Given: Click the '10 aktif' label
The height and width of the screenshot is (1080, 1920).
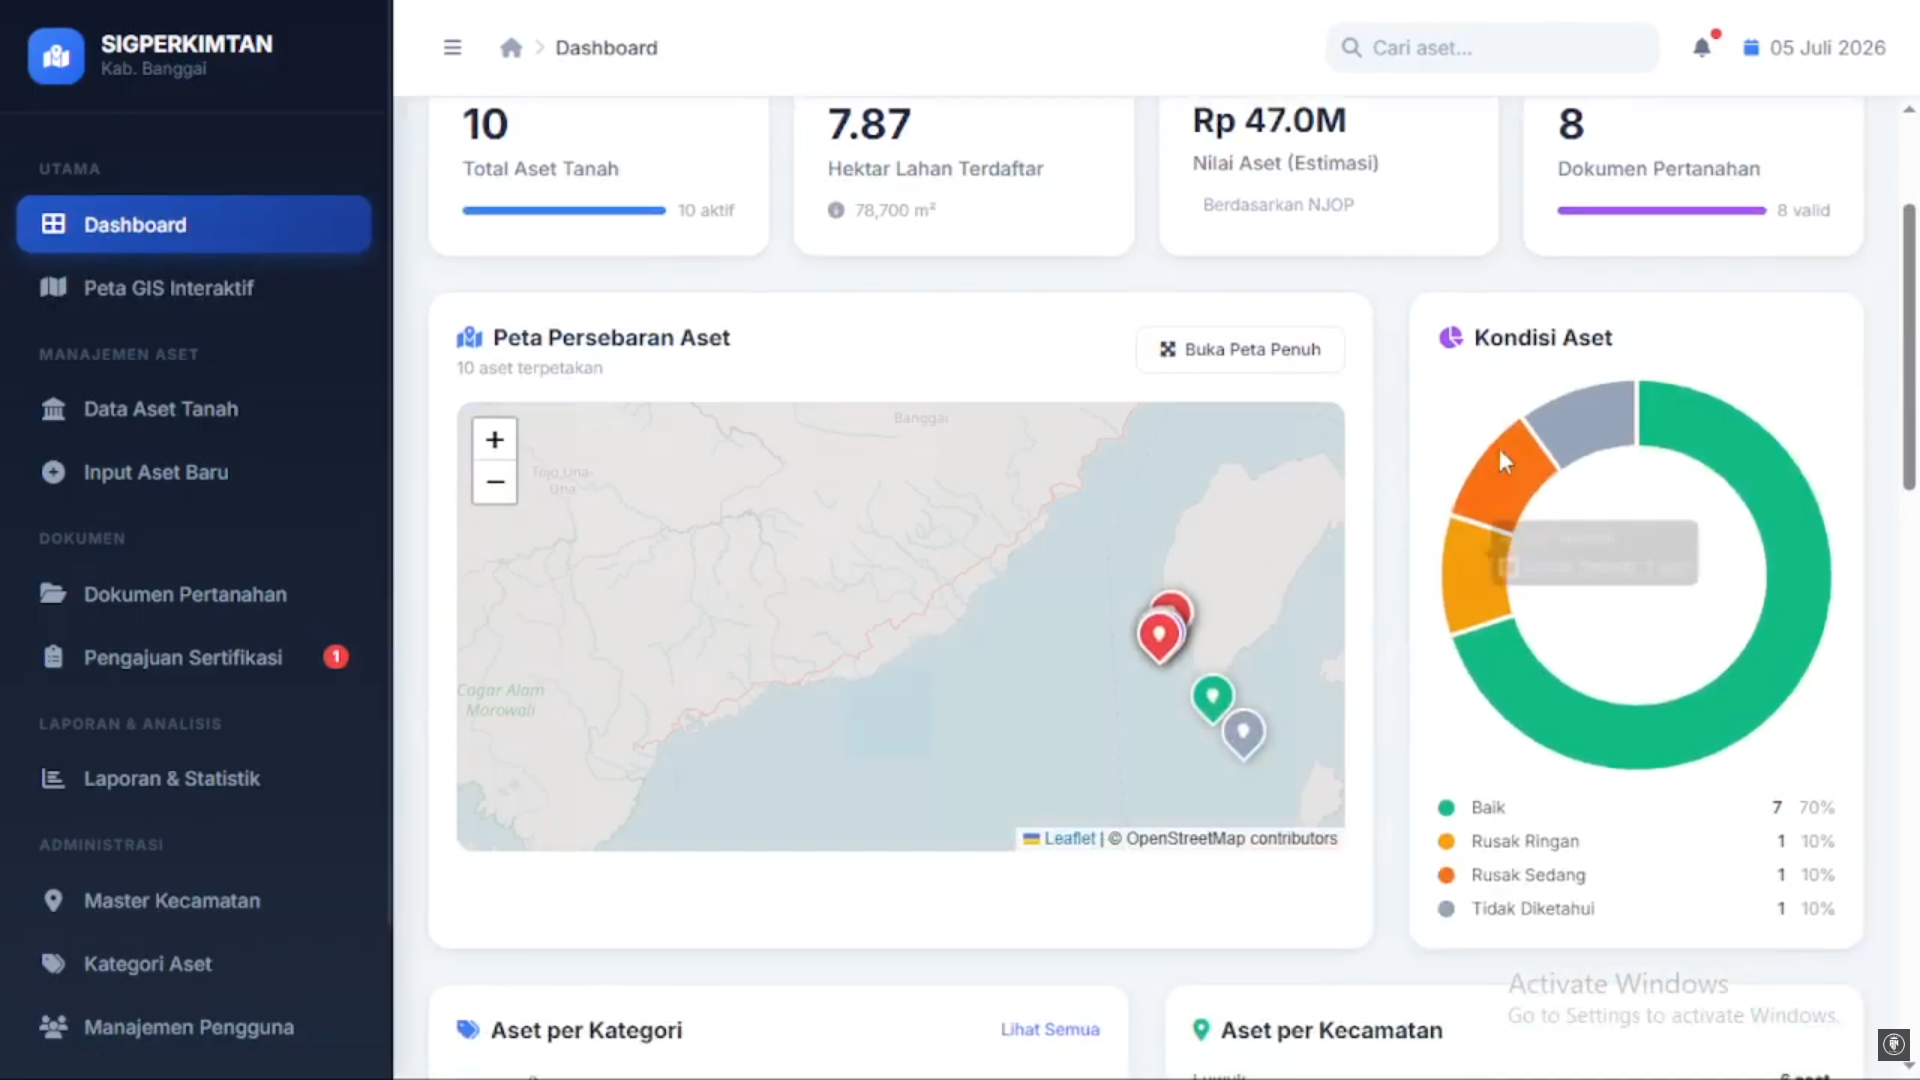Looking at the screenshot, I should pos(706,210).
